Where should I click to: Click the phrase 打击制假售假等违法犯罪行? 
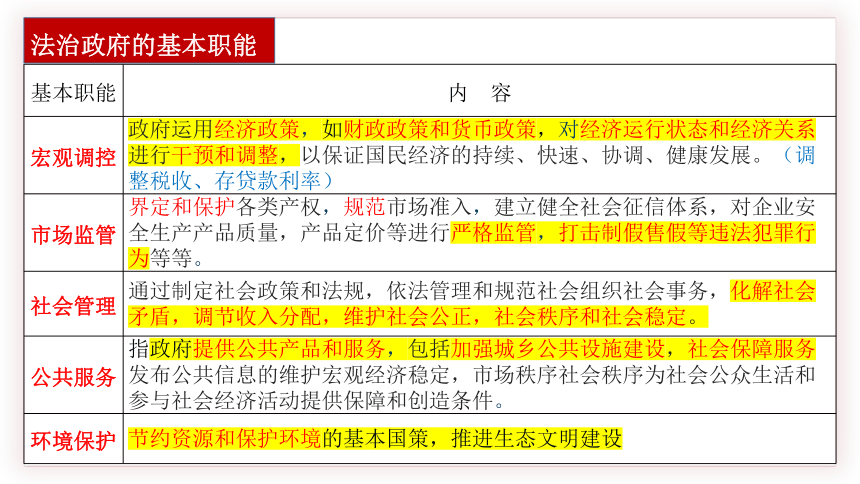pyautogui.click(x=687, y=233)
